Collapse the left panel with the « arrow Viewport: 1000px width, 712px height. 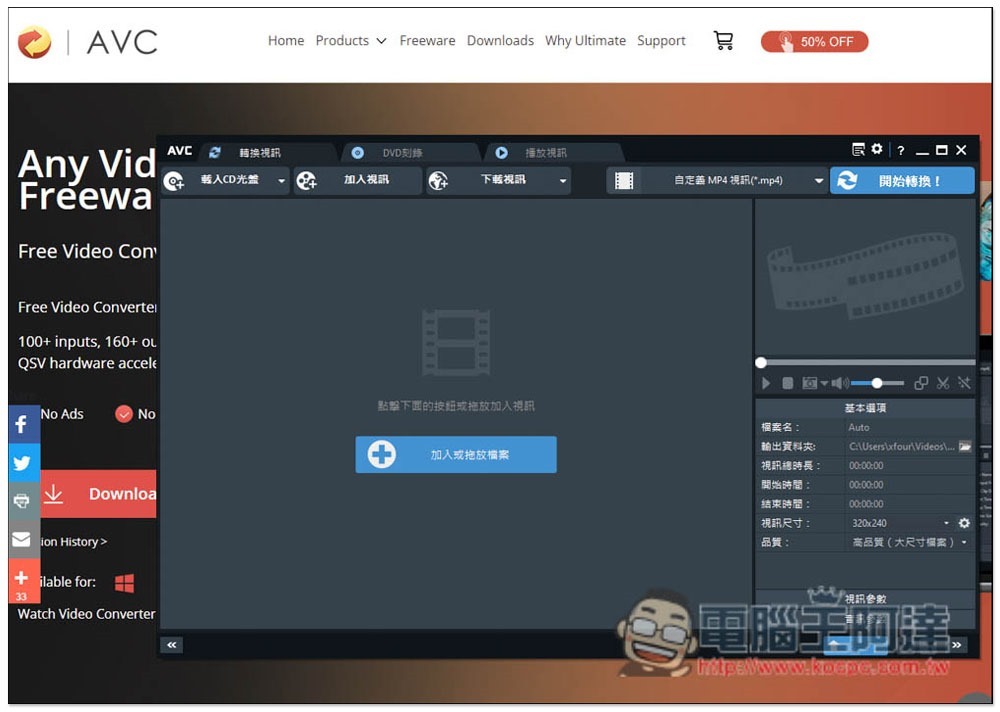[172, 645]
